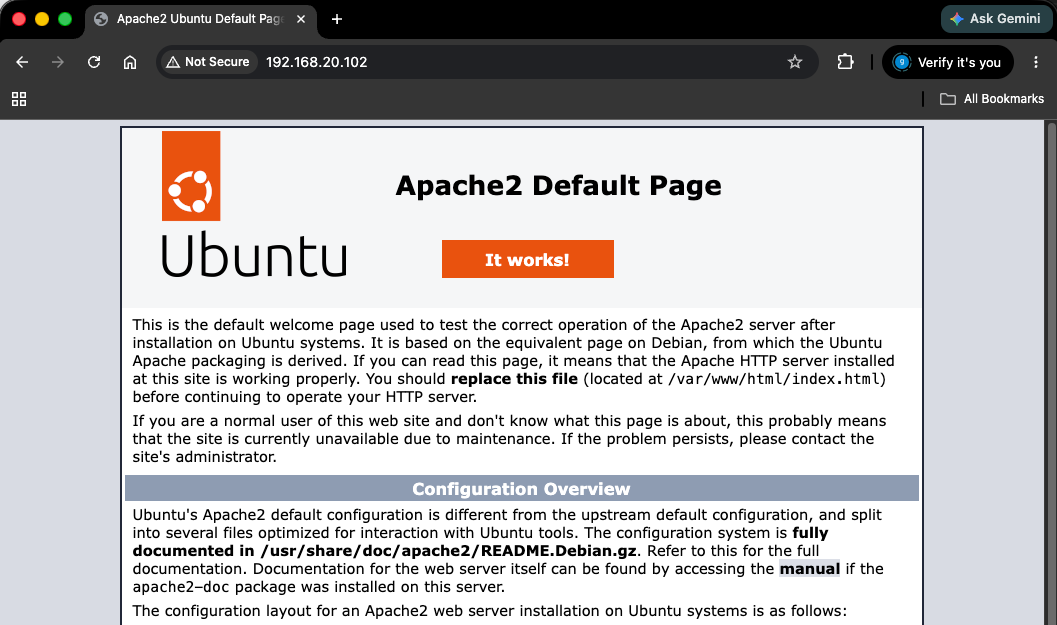Screen dimensions: 1057x625
Task: Go back using the browser back arrow
Action: tap(22, 62)
